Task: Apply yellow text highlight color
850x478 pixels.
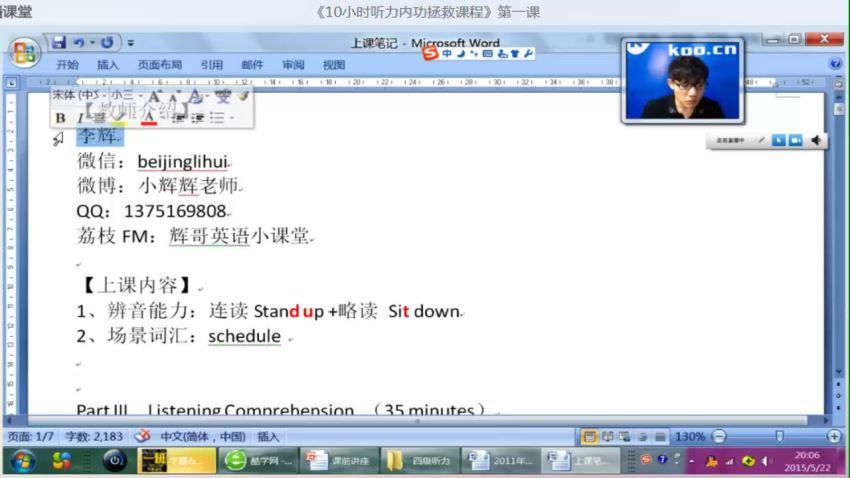Action: (x=121, y=118)
